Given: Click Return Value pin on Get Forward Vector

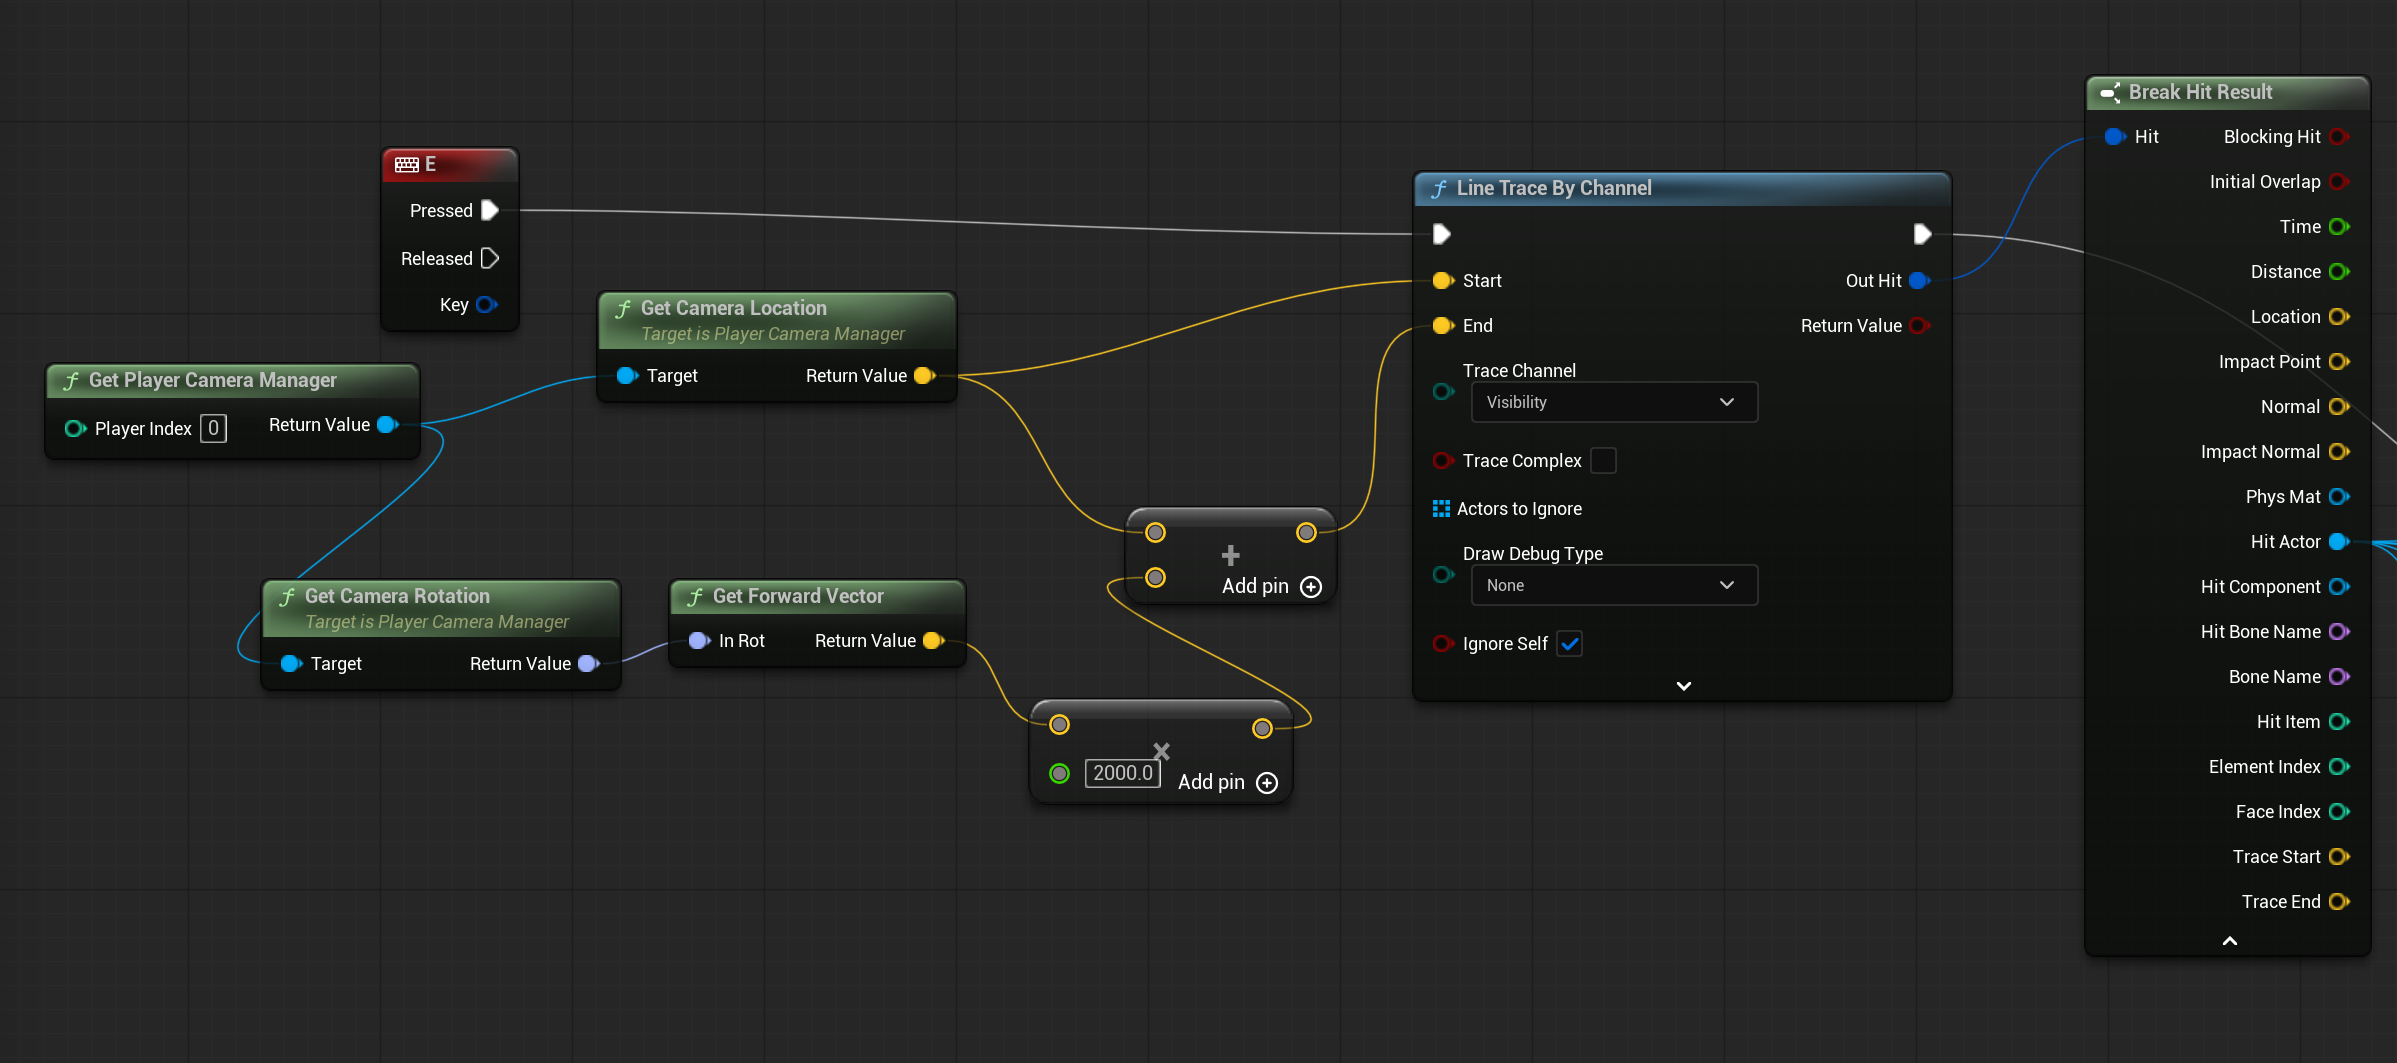Looking at the screenshot, I should [934, 640].
